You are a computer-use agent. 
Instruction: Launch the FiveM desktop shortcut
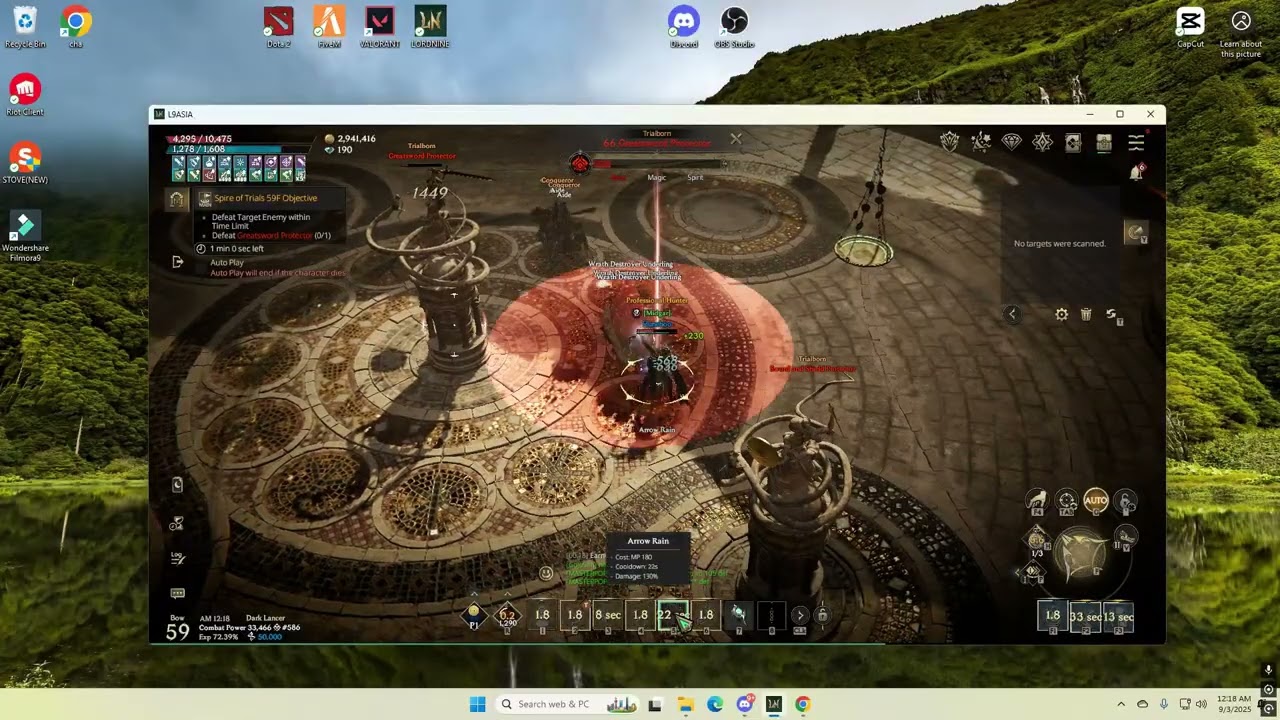[329, 26]
